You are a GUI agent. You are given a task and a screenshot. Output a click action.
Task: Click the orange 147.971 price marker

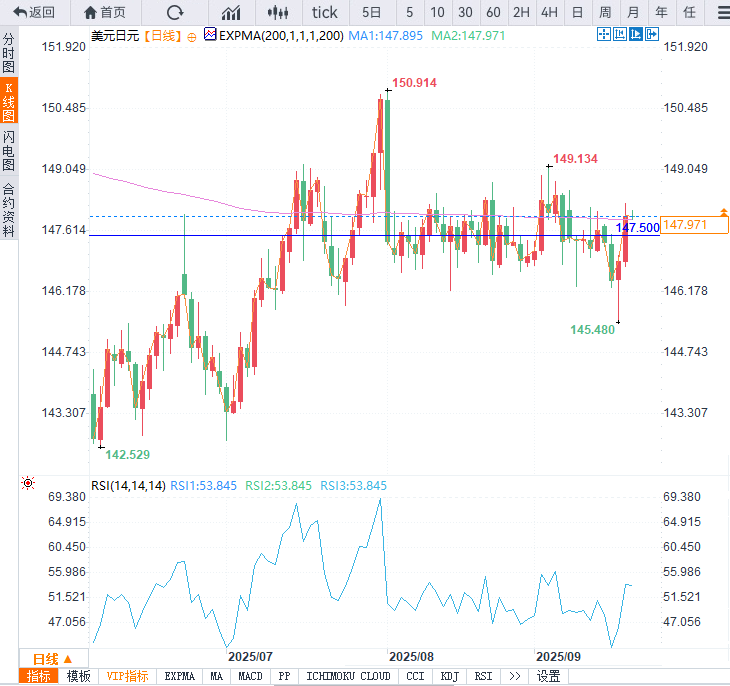coord(694,225)
